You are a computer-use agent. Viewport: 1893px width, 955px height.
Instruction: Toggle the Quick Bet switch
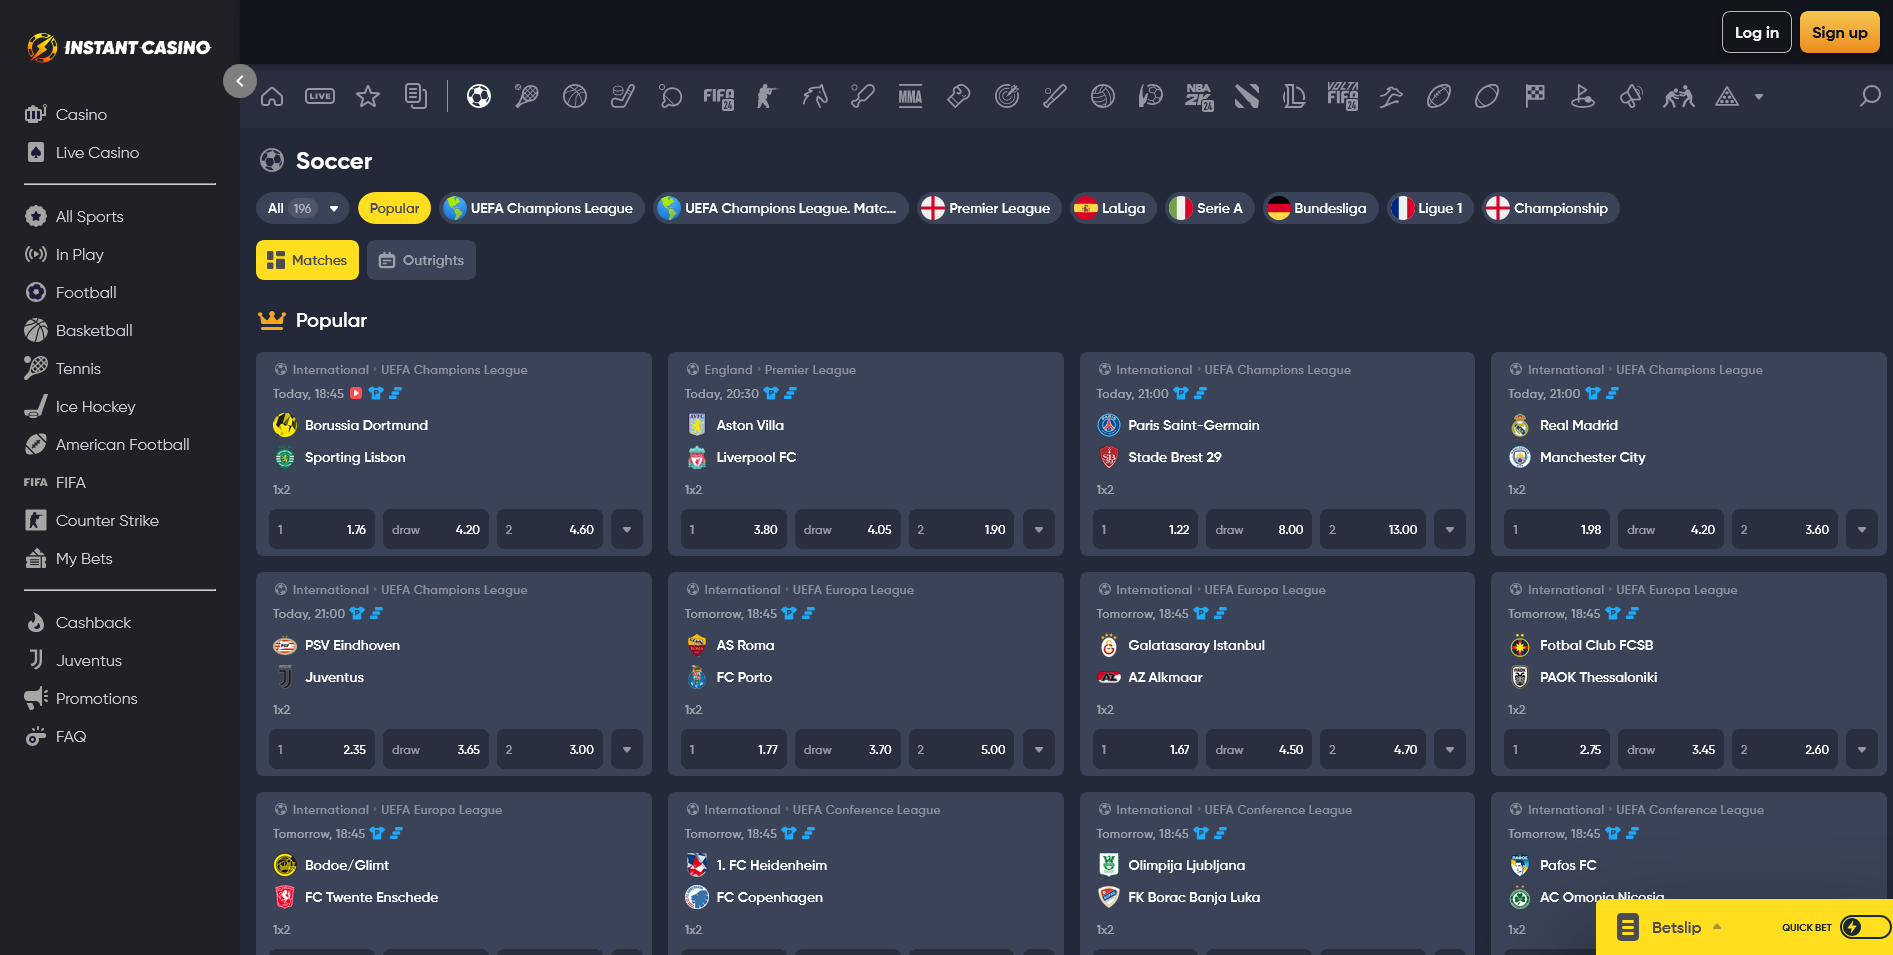pyautogui.click(x=1865, y=927)
